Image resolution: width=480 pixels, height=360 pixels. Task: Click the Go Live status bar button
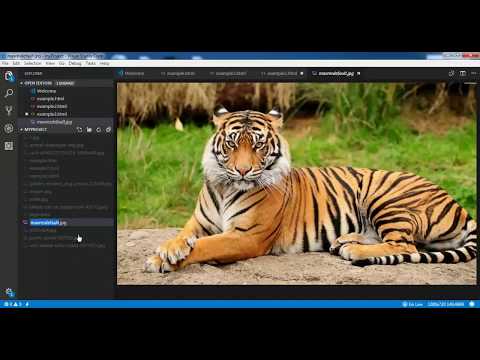coord(412,304)
